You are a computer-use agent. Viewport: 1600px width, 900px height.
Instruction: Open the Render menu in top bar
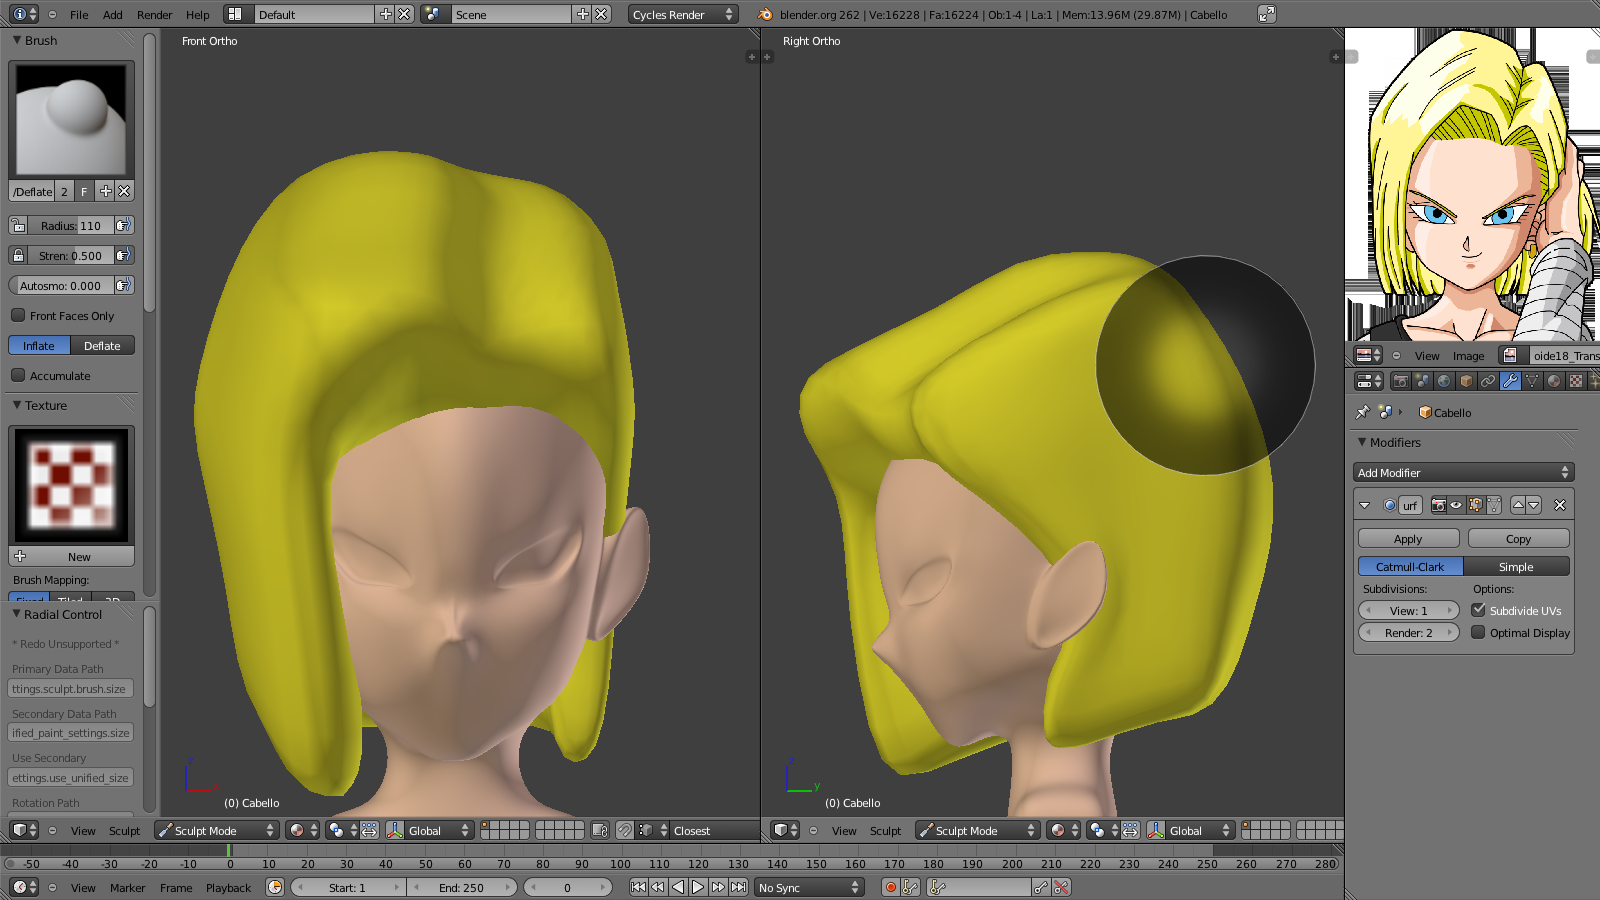[154, 15]
